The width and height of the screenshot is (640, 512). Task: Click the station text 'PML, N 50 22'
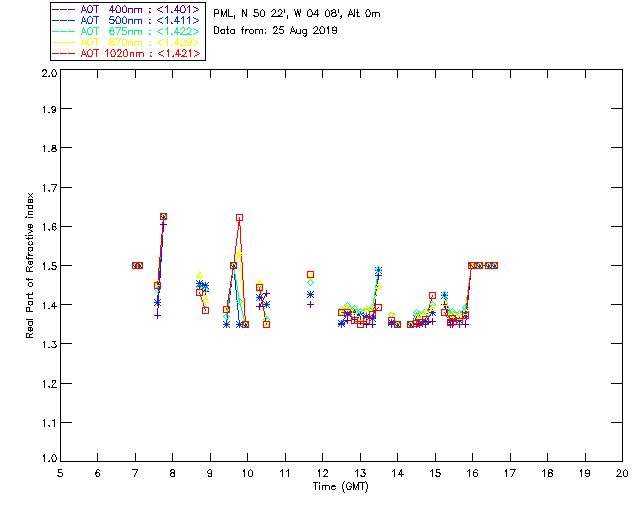coord(251,14)
